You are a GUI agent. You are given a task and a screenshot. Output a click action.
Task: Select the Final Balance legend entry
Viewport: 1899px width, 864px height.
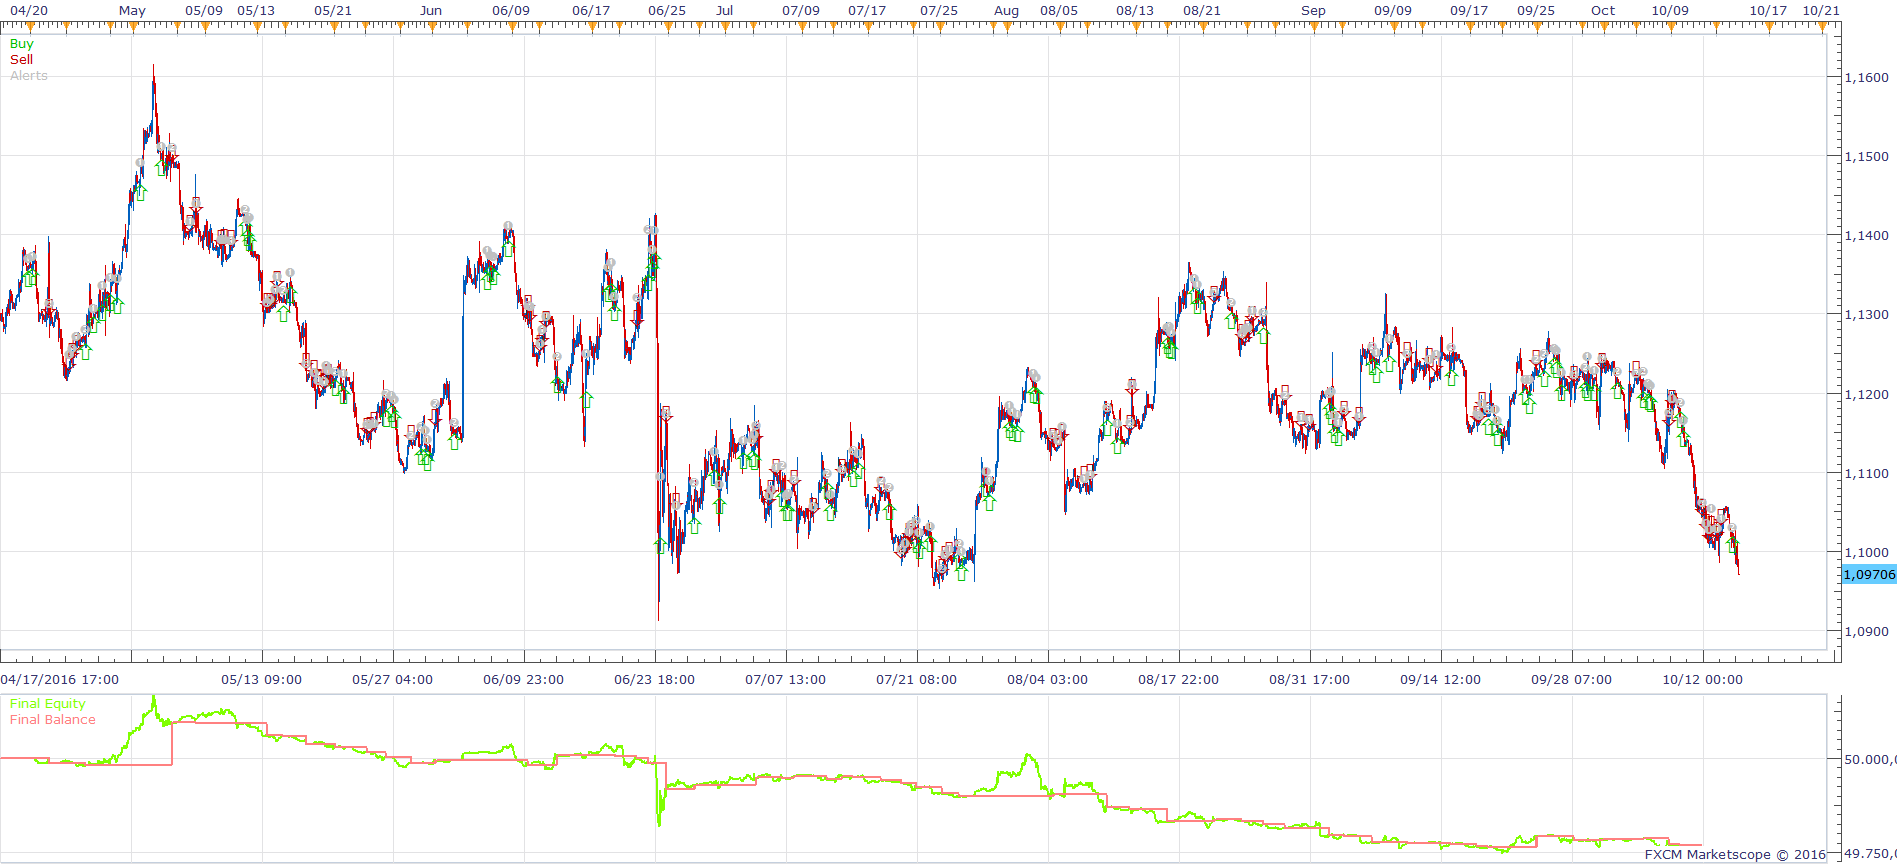[53, 720]
